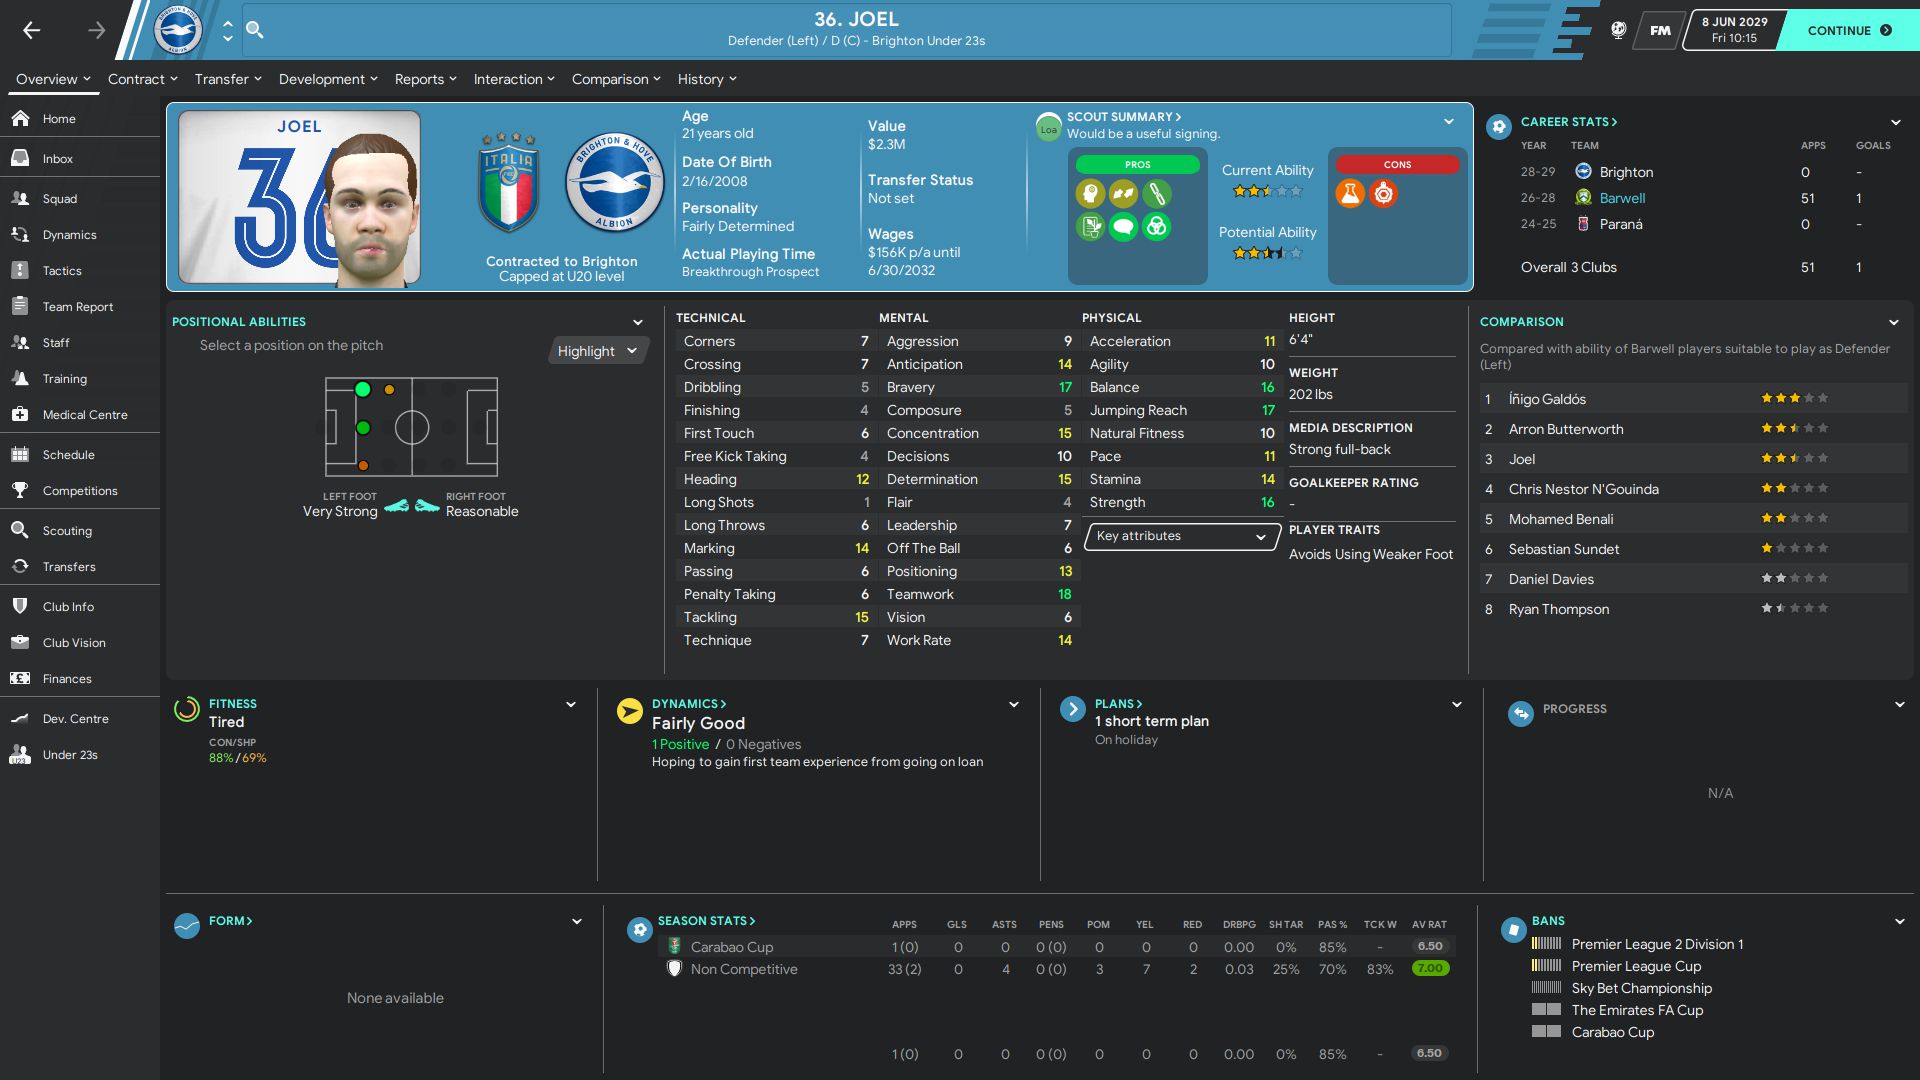Expand the Fitness panel options chevron
1920x1080 pixels.
coord(571,705)
